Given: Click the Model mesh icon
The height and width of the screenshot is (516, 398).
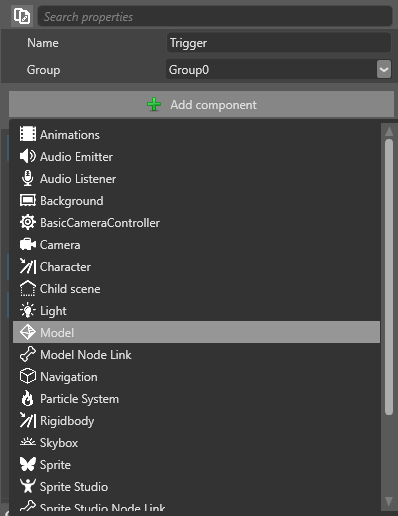Looking at the screenshot, I should click(x=28, y=333).
